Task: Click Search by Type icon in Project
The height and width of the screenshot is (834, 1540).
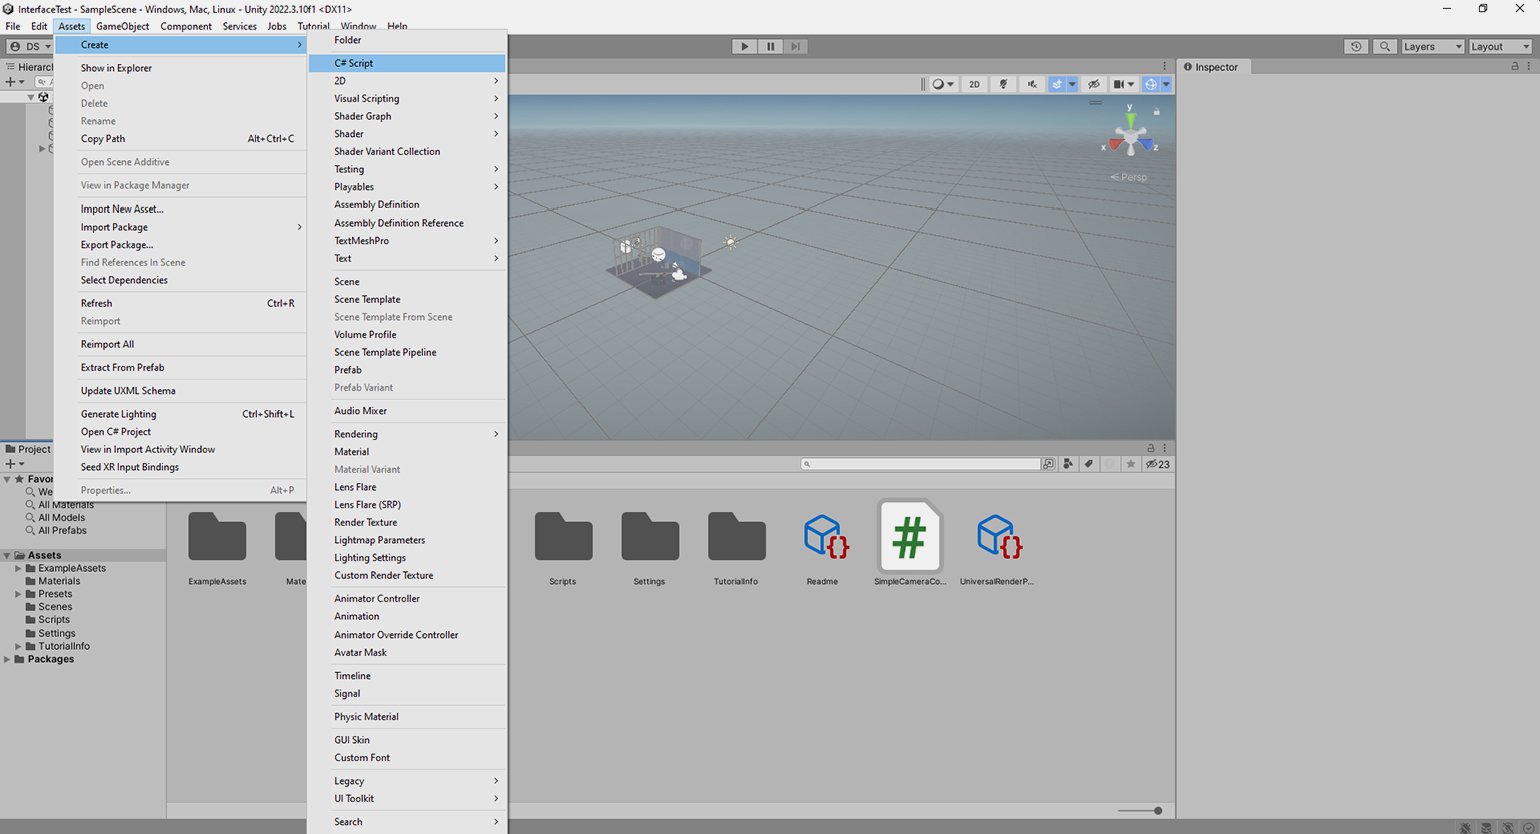Action: point(1068,464)
